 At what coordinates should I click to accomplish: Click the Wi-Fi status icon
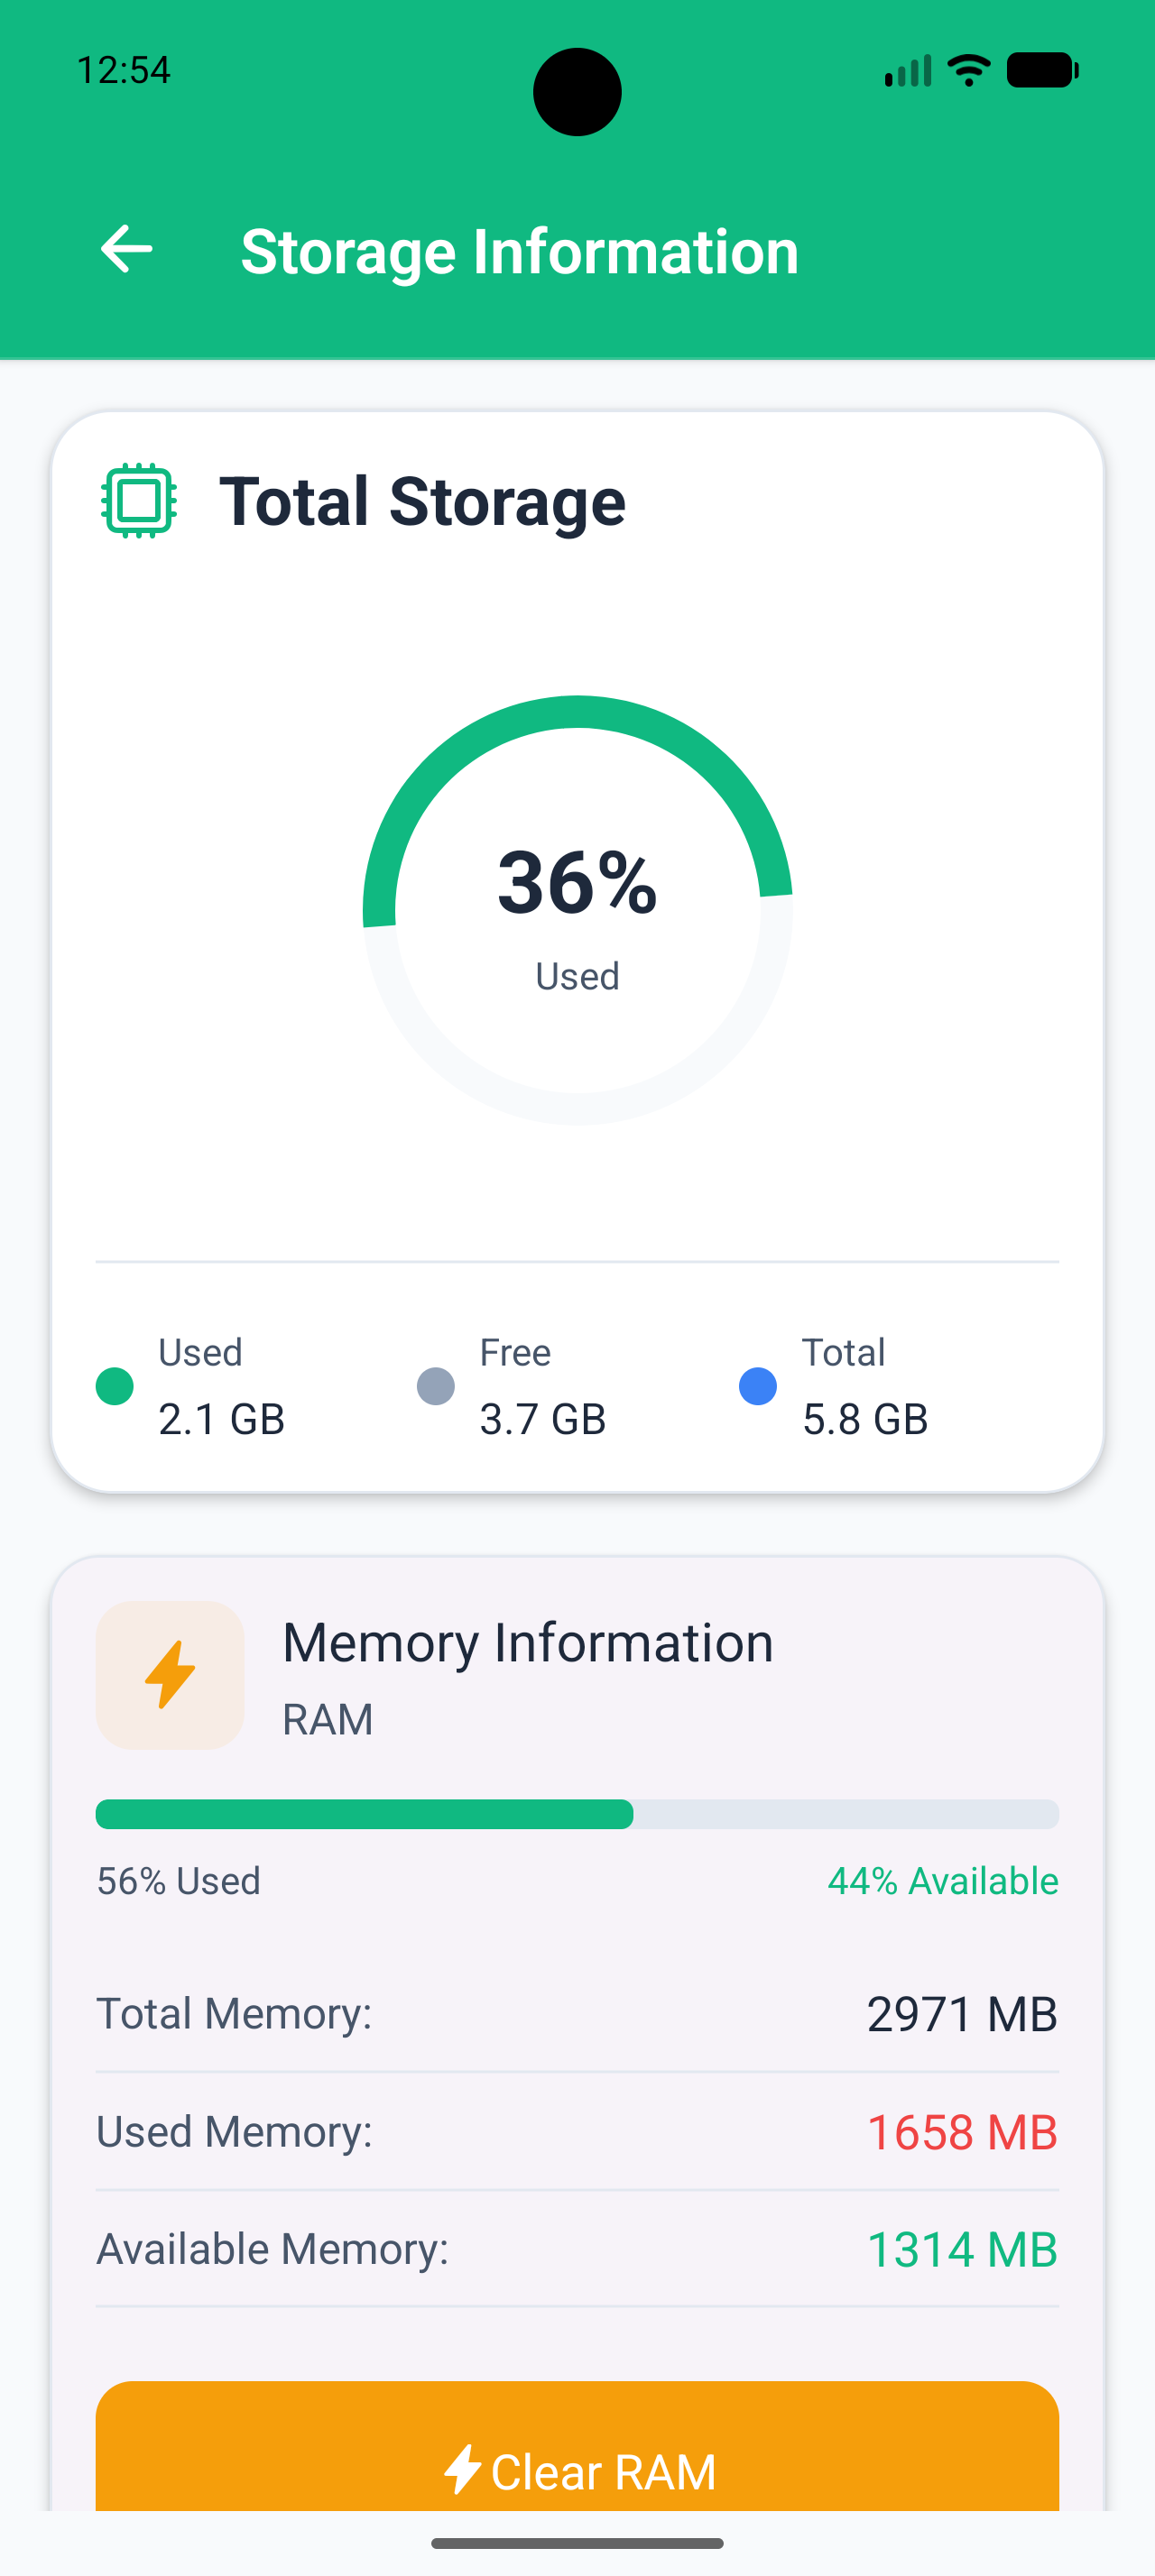(x=968, y=70)
